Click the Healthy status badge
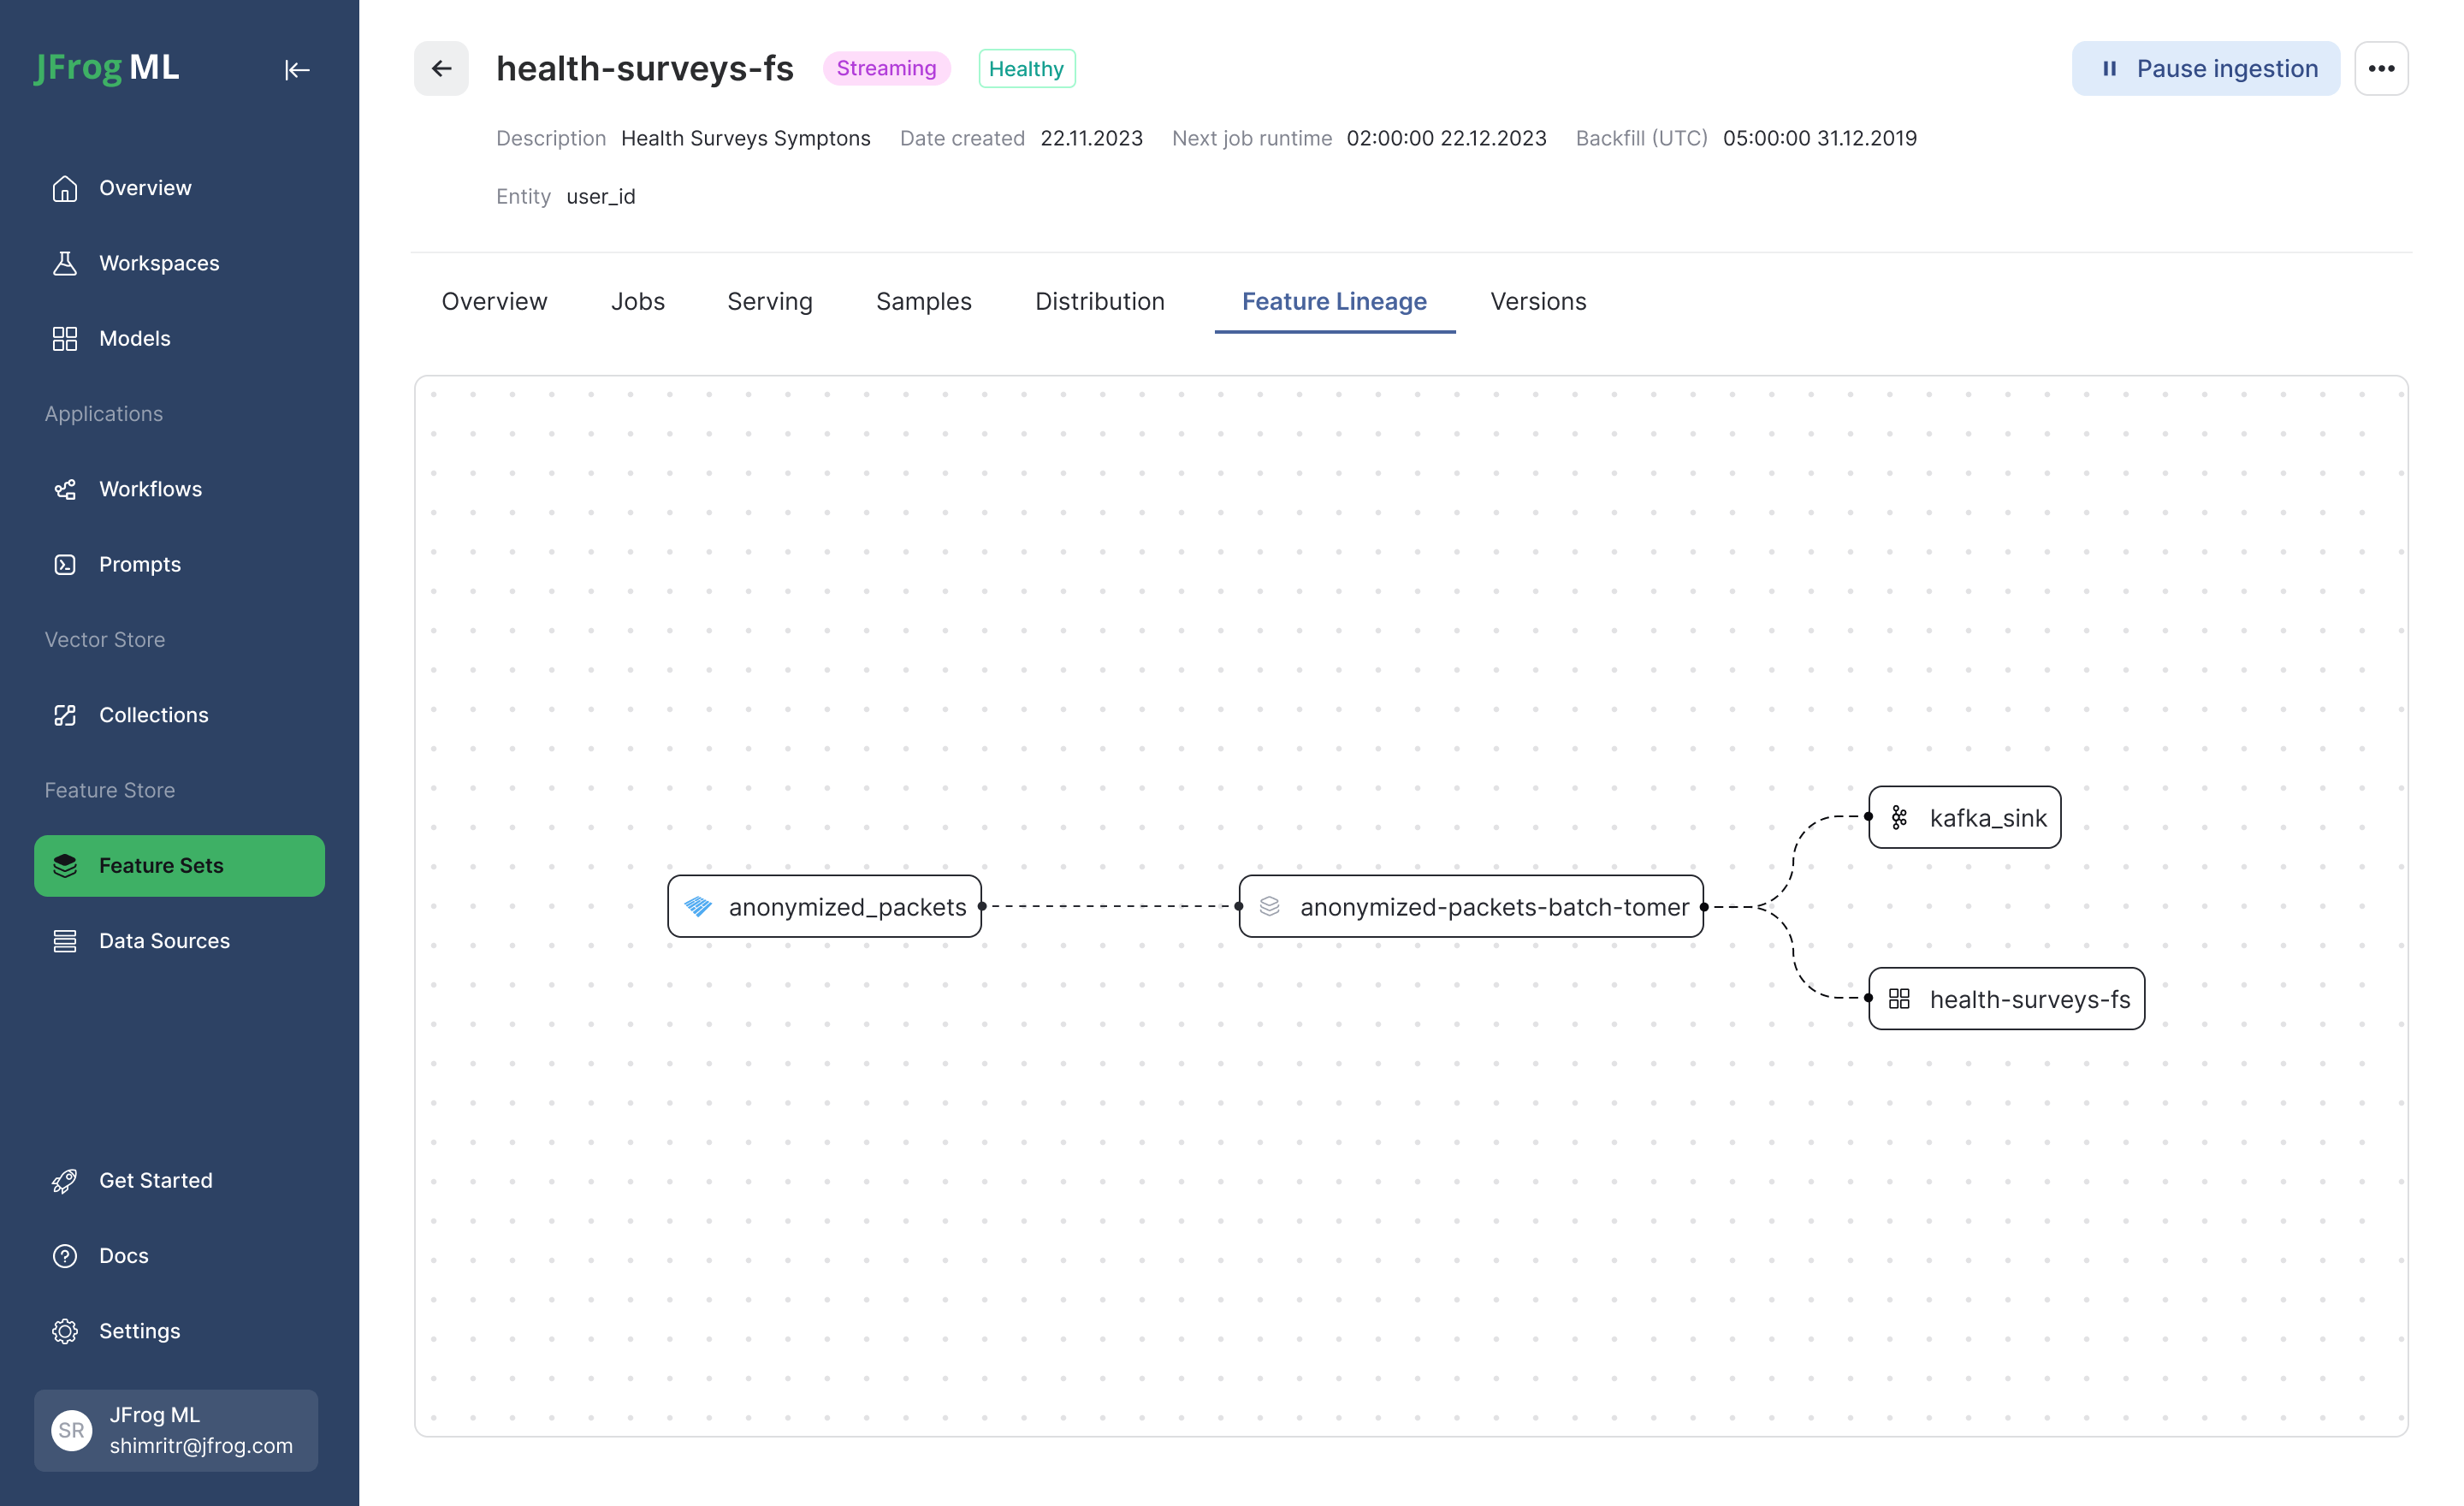This screenshot has height=1506, width=2464. (x=1026, y=68)
